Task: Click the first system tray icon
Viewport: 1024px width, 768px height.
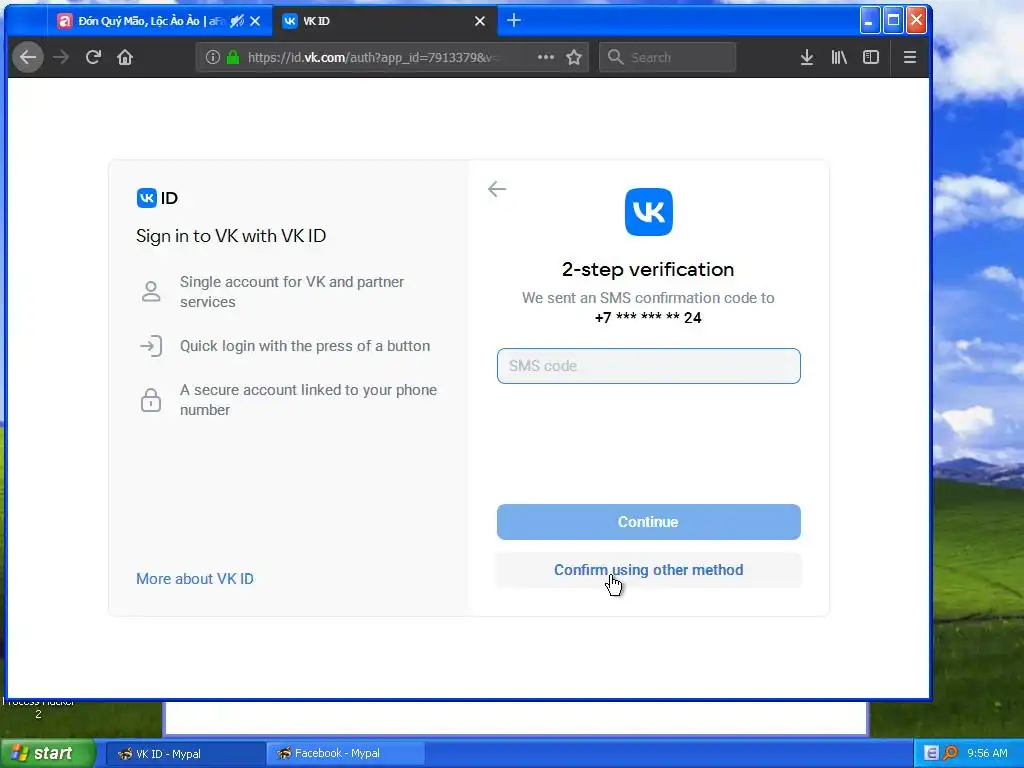Action: 931,754
